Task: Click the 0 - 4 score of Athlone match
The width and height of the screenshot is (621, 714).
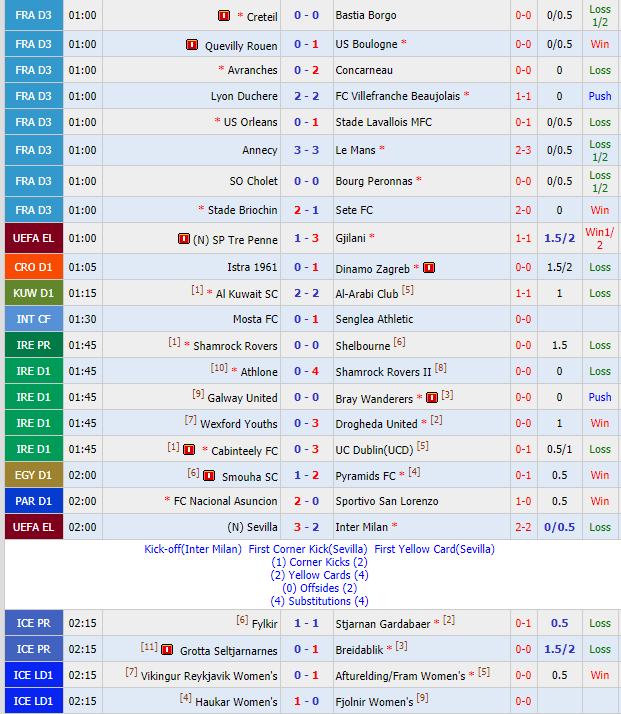Action: pos(306,371)
